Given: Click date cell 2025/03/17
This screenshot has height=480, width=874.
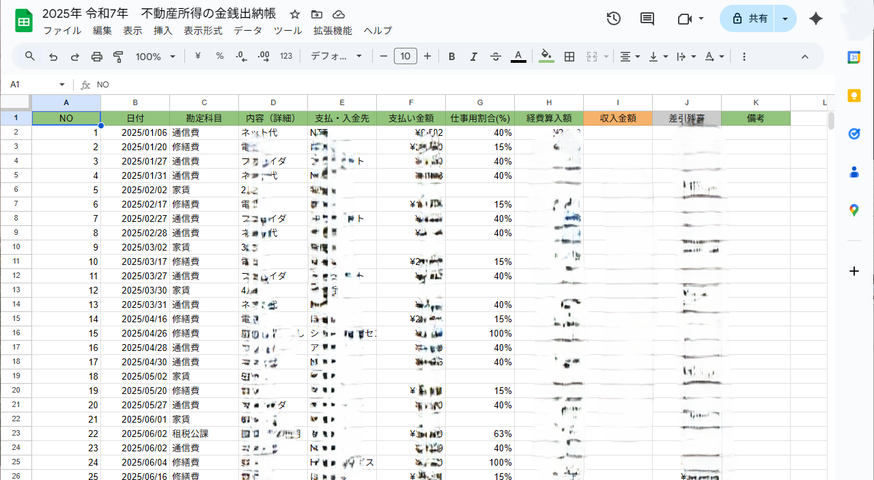Looking at the screenshot, I should pyautogui.click(x=135, y=261).
